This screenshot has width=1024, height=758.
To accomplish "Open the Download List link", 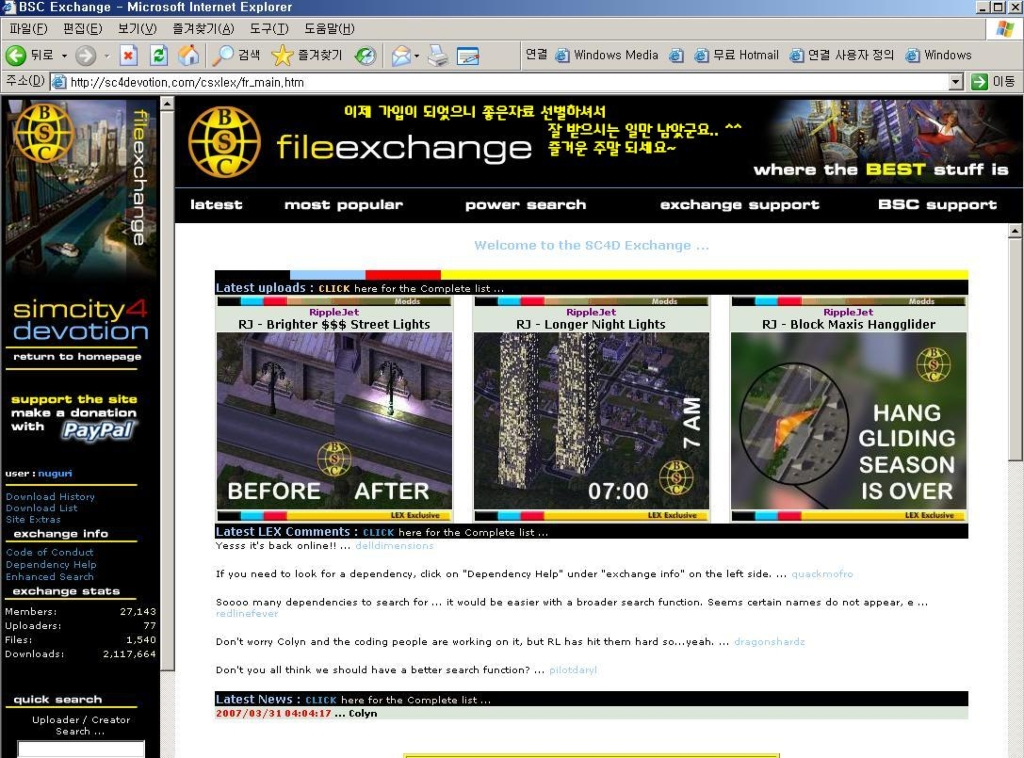I will pos(41,508).
